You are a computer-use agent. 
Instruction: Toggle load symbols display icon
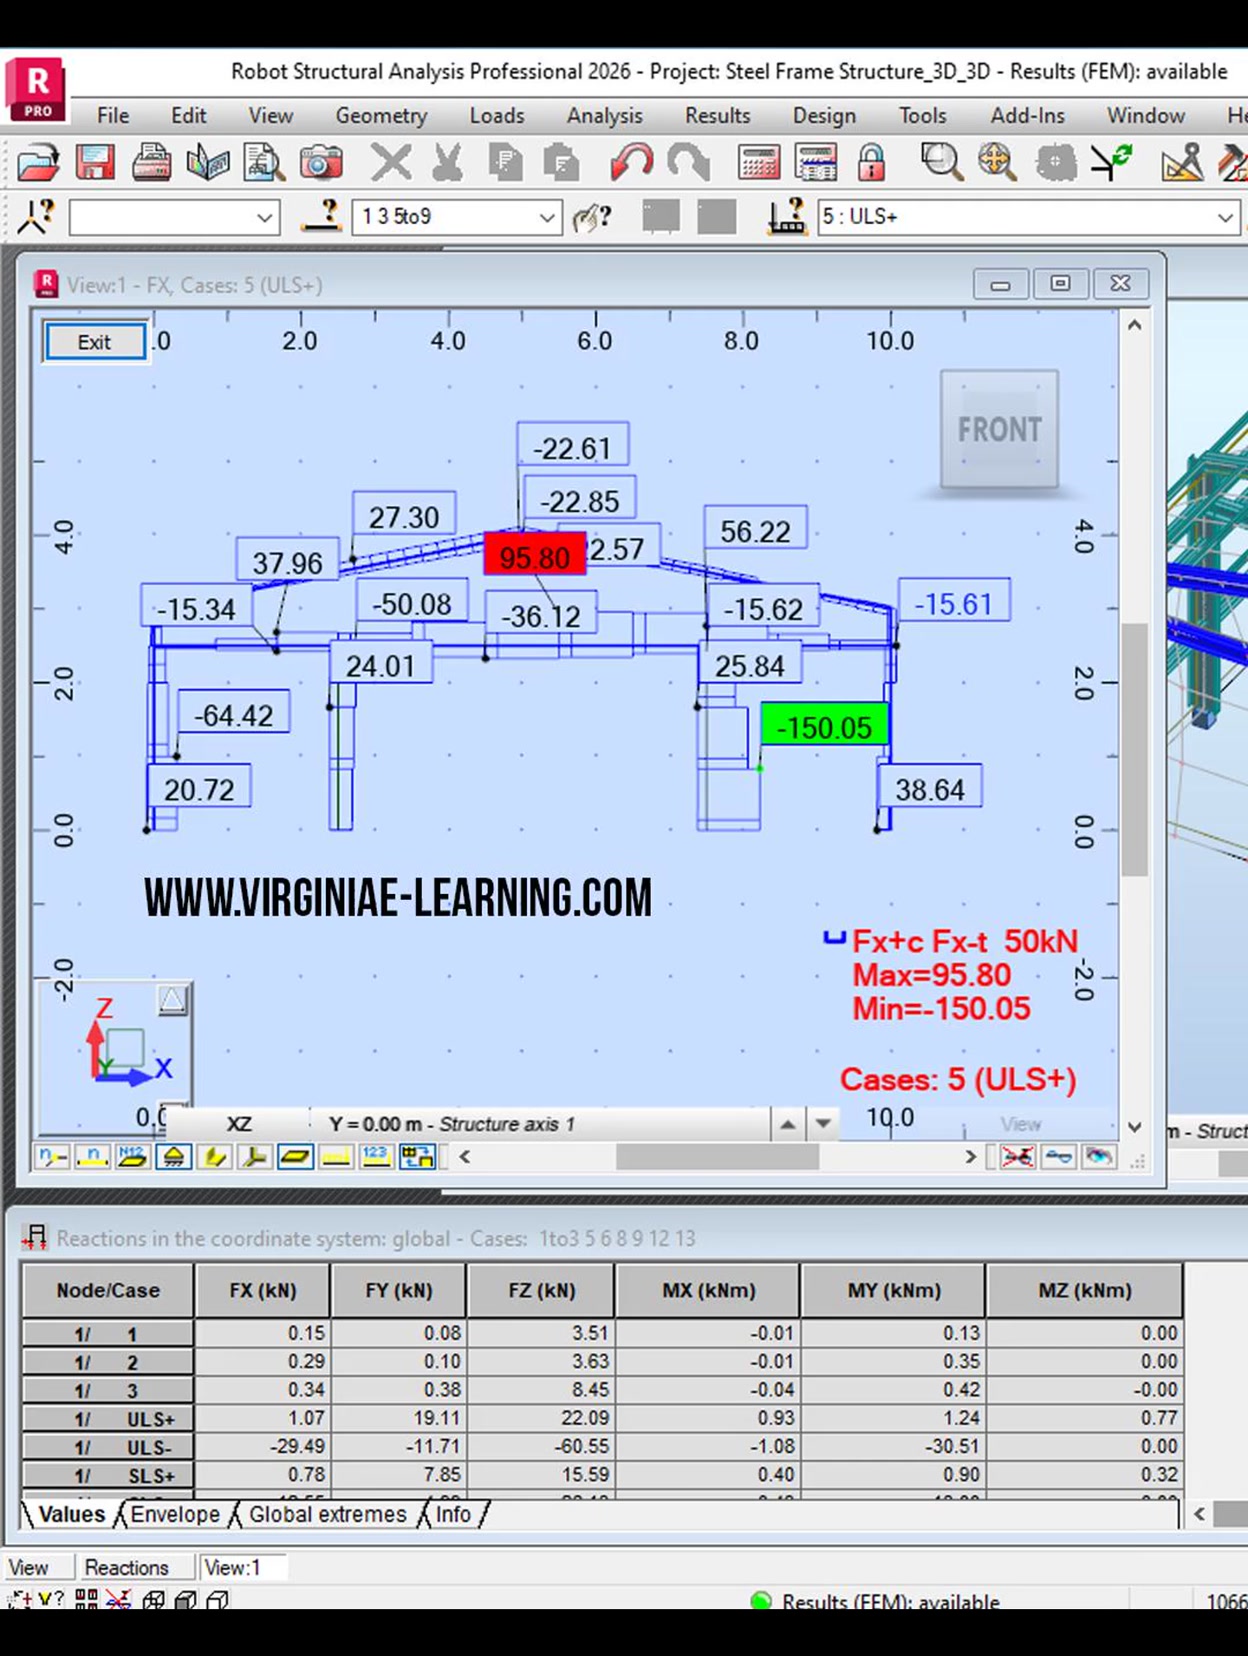tap(336, 1157)
